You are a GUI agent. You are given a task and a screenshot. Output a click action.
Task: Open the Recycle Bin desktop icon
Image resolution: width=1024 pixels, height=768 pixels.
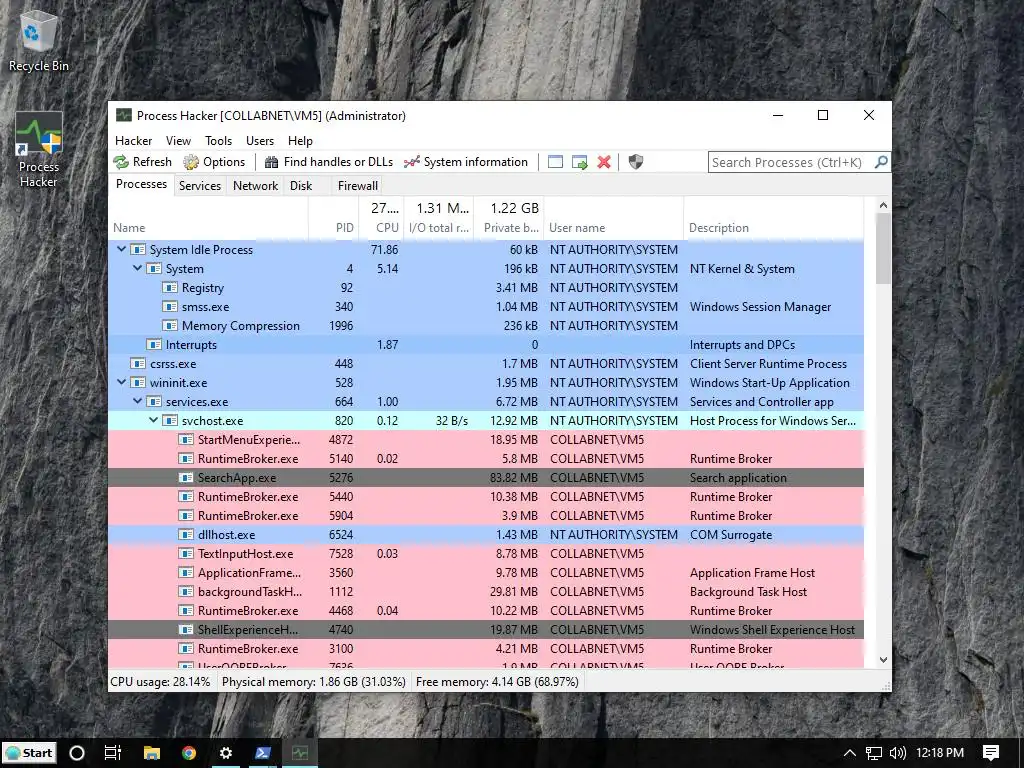coord(39,40)
